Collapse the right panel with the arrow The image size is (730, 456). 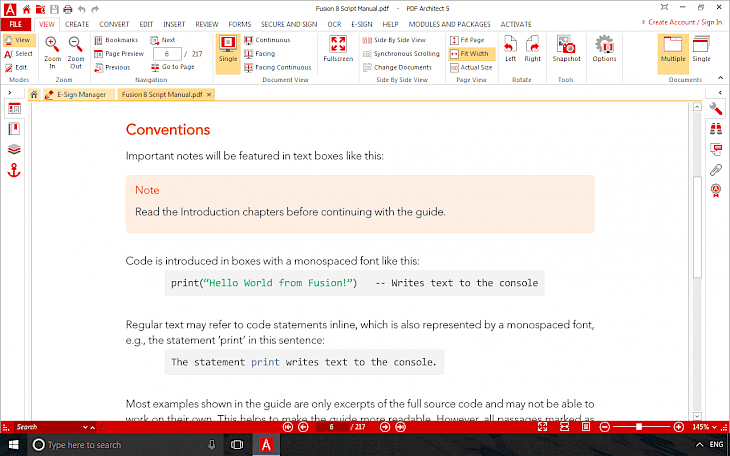pyautogui.click(x=720, y=93)
